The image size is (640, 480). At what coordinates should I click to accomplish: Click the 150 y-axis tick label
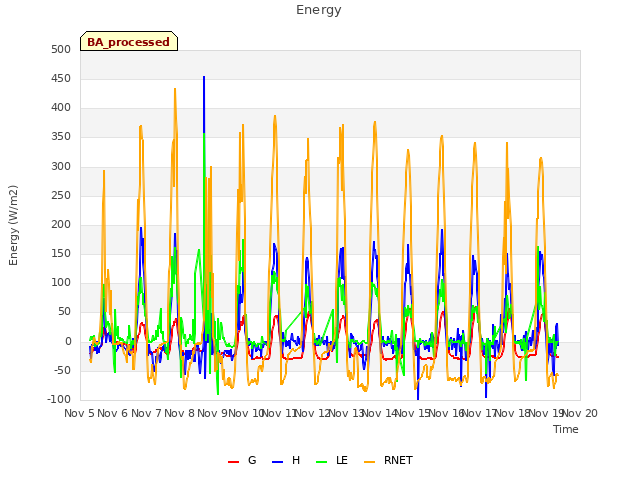click(61, 253)
